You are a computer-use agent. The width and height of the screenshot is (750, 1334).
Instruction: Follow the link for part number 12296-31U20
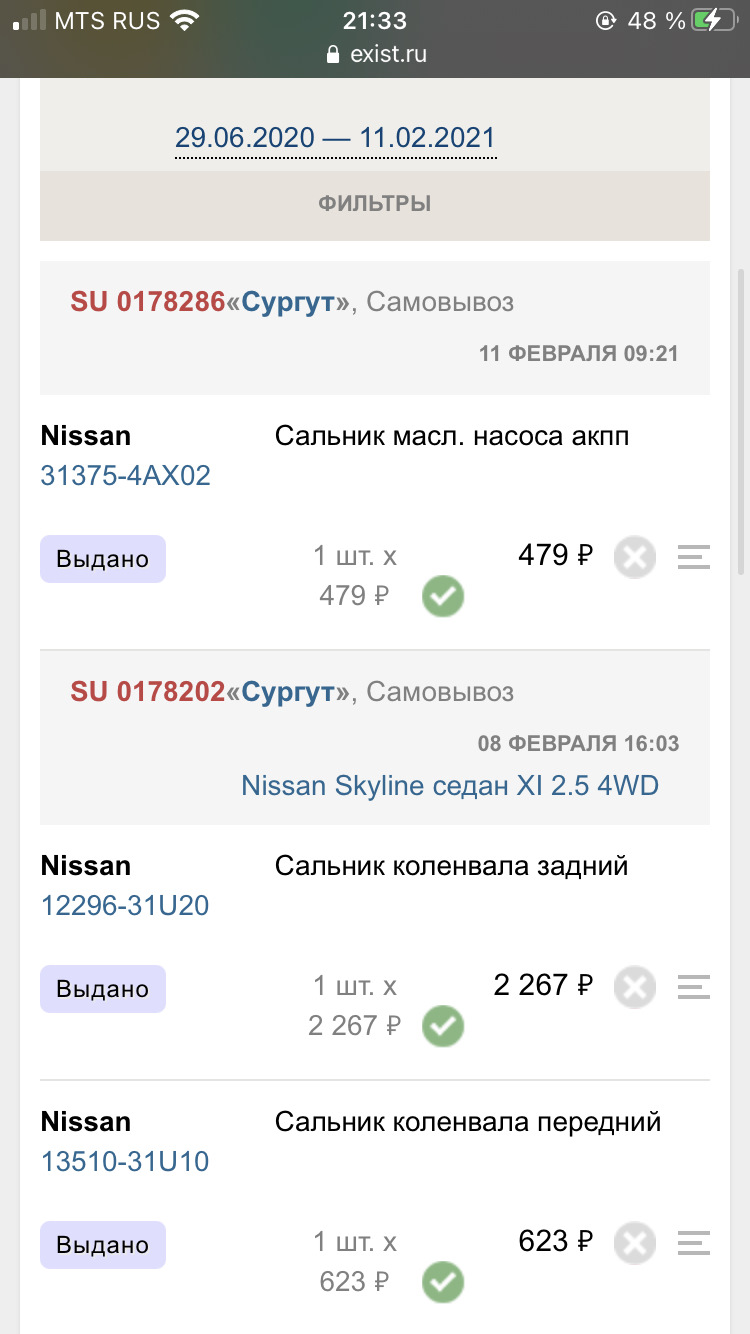(x=124, y=905)
